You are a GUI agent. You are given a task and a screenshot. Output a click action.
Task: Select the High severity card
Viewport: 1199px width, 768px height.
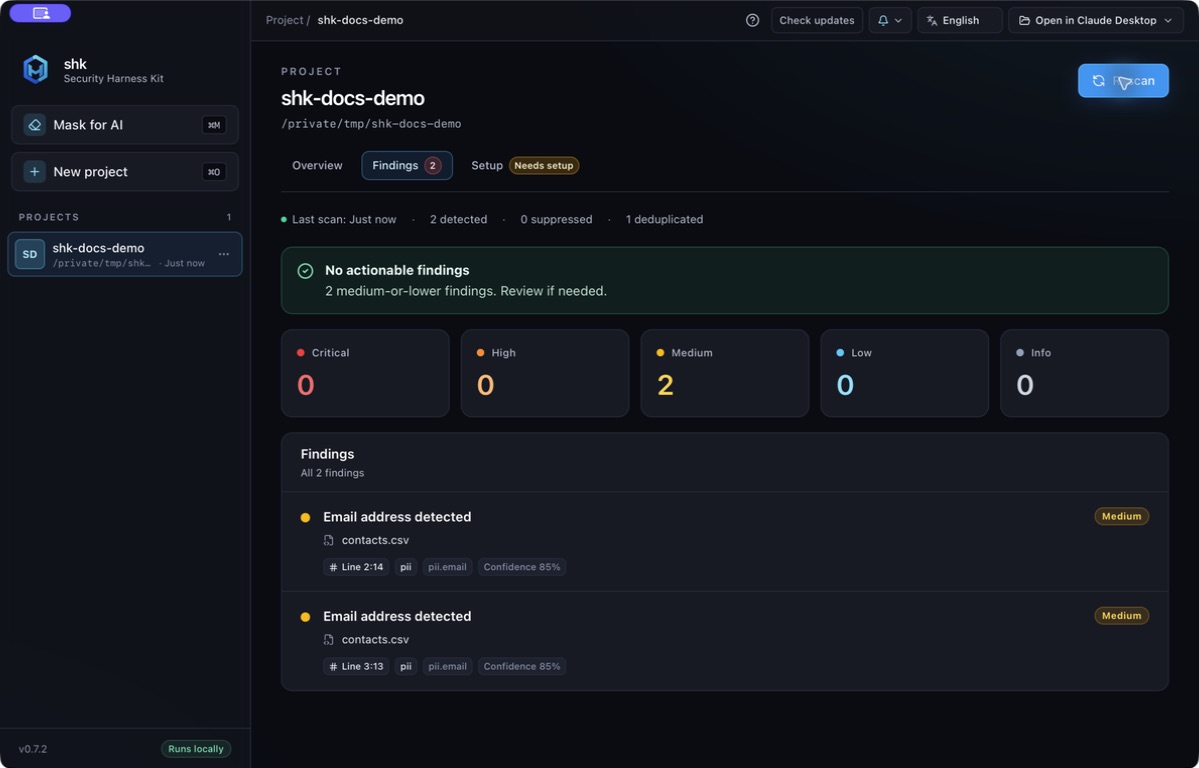coord(544,373)
